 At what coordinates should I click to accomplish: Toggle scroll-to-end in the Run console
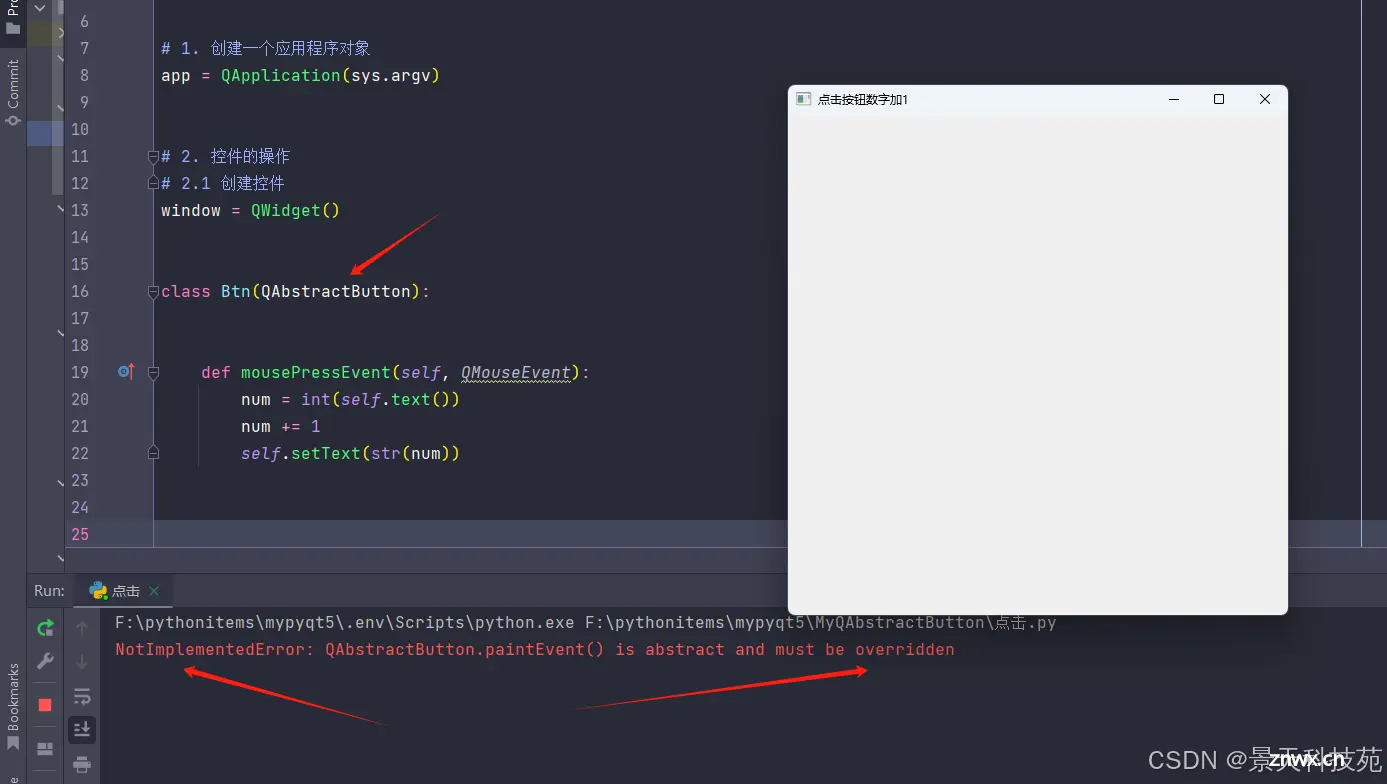82,729
